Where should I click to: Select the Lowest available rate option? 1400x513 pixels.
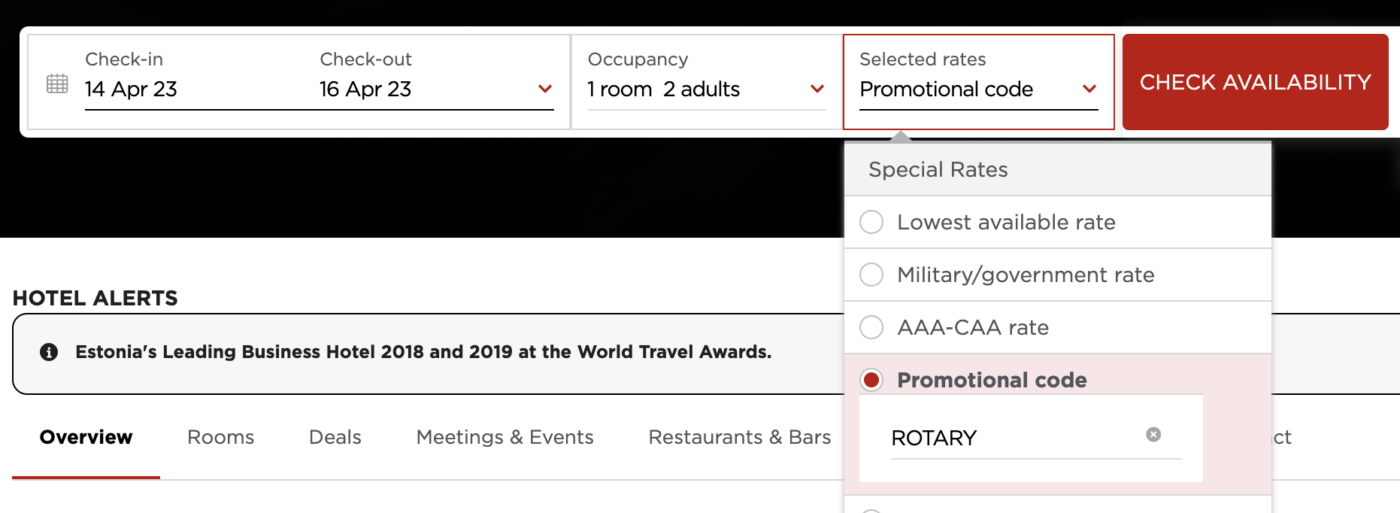[1058, 222]
